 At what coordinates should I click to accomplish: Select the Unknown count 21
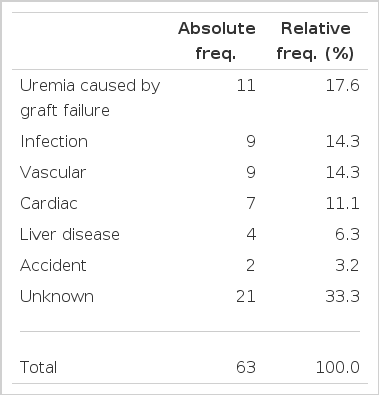click(x=246, y=296)
